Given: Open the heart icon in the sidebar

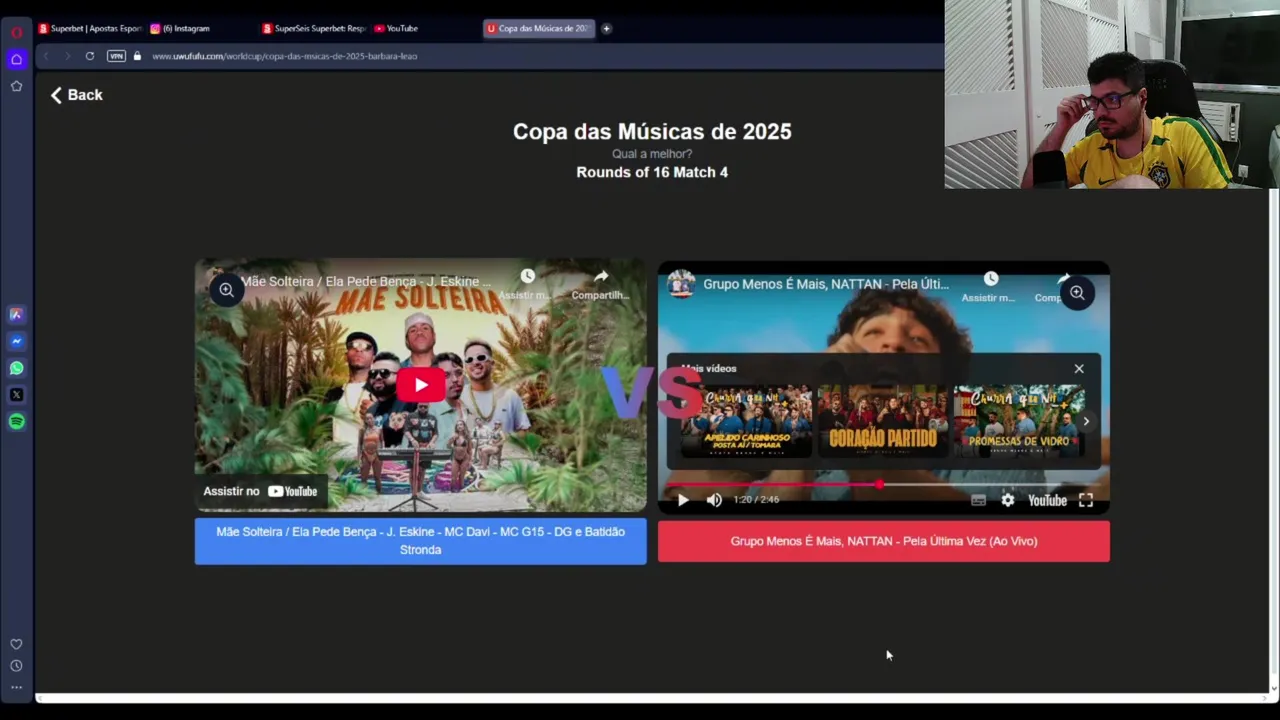Looking at the screenshot, I should point(16,644).
